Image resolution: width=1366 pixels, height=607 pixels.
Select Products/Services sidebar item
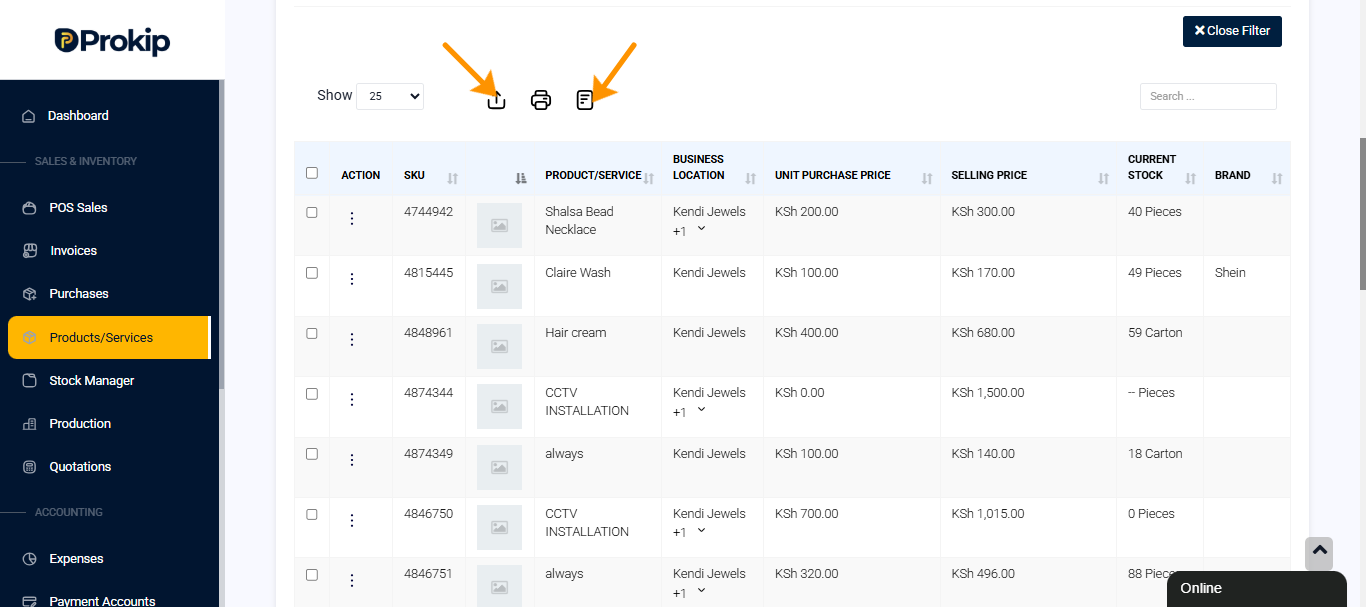[x=110, y=338]
